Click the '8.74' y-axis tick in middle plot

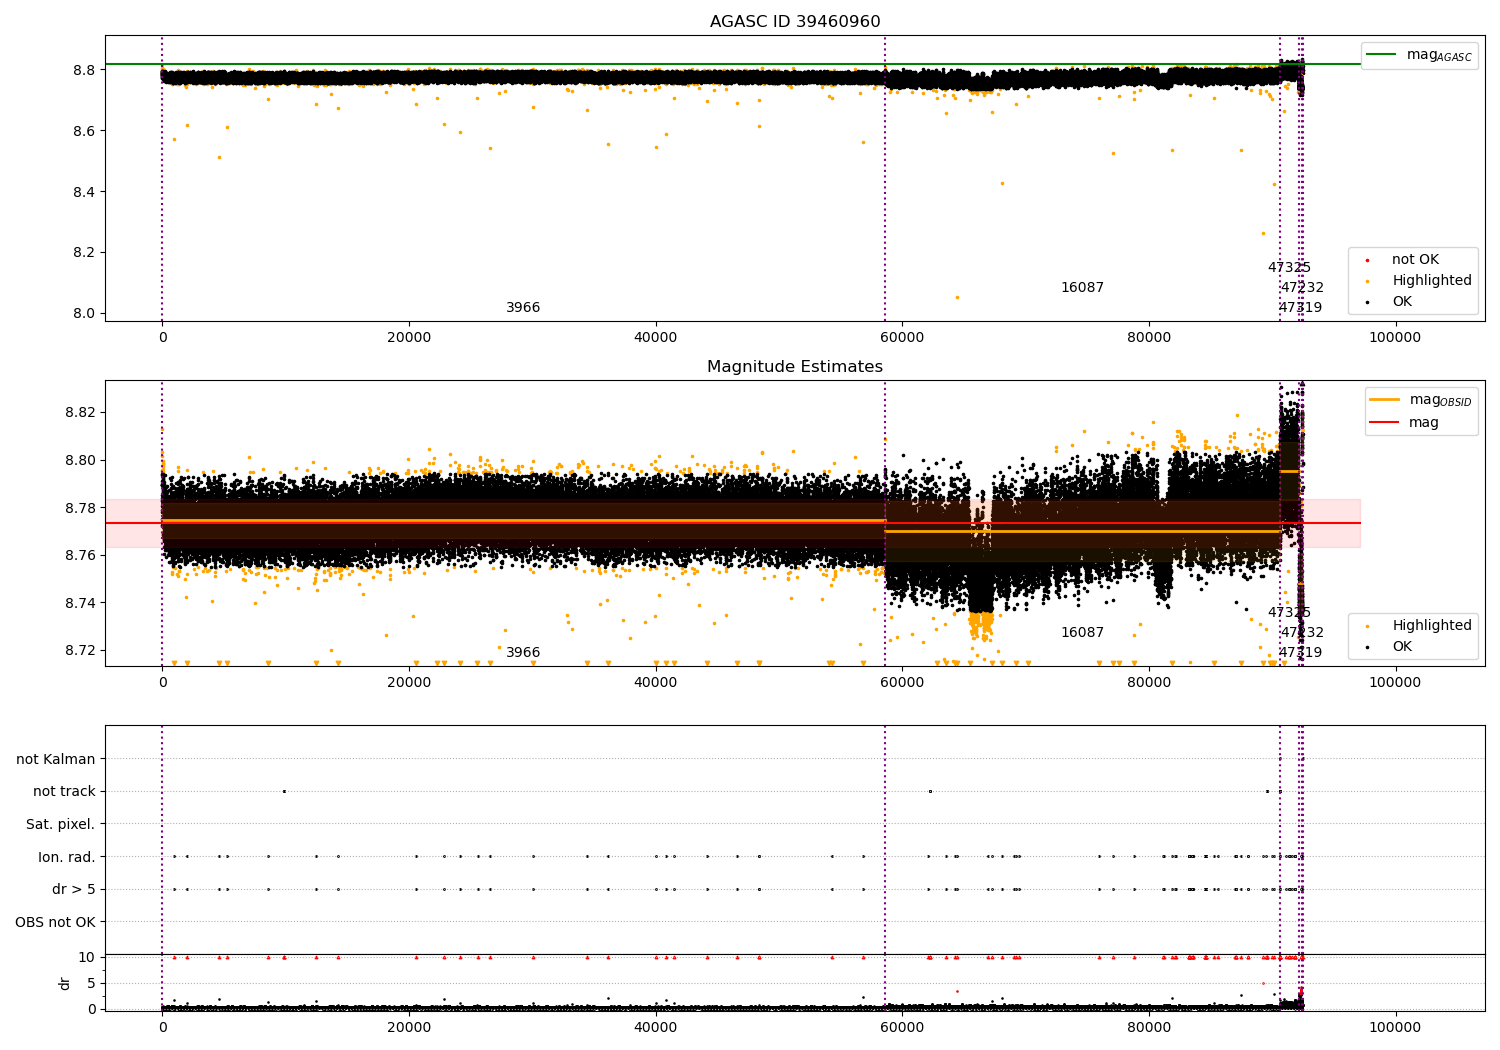click(80, 603)
